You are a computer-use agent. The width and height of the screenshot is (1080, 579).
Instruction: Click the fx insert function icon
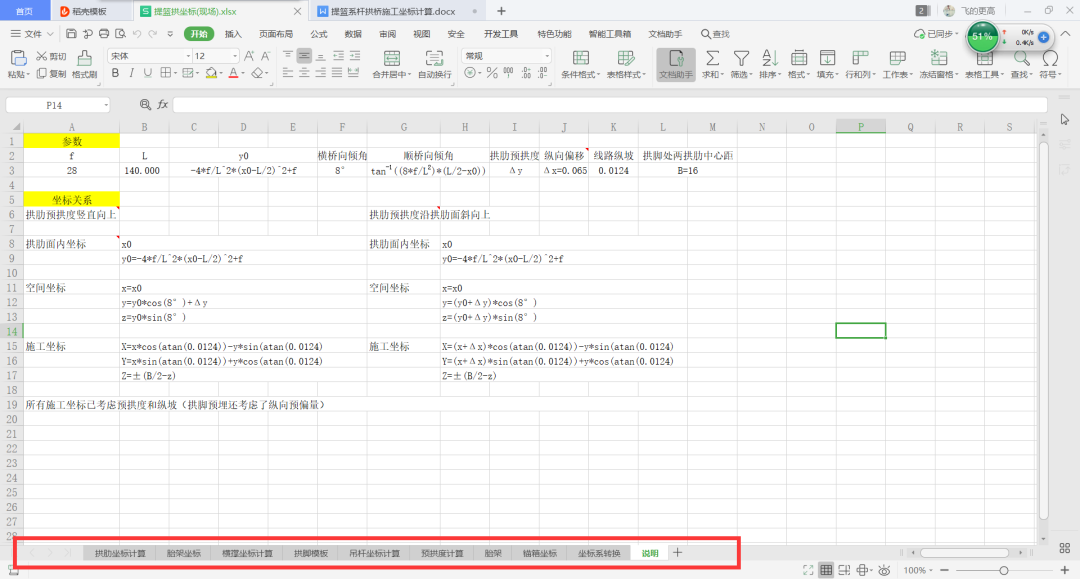click(x=163, y=105)
